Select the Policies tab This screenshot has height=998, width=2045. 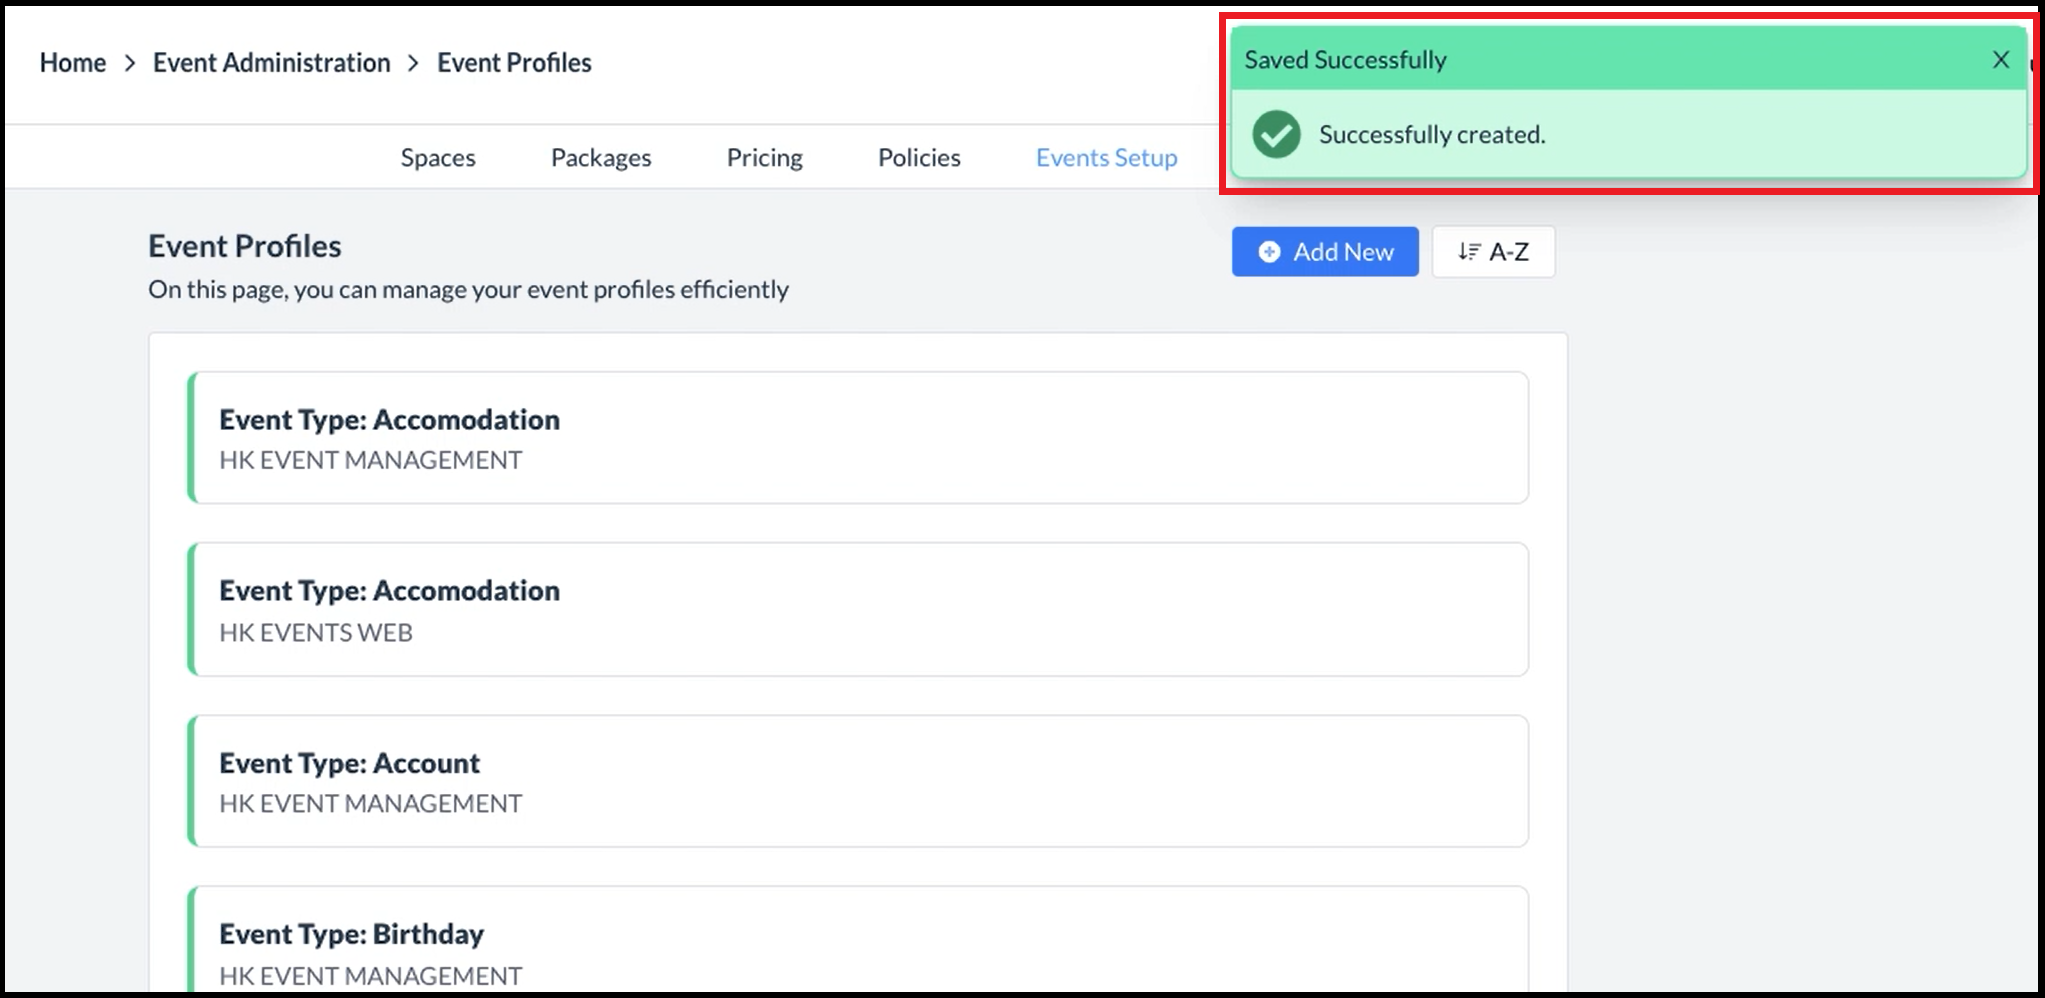tap(919, 158)
